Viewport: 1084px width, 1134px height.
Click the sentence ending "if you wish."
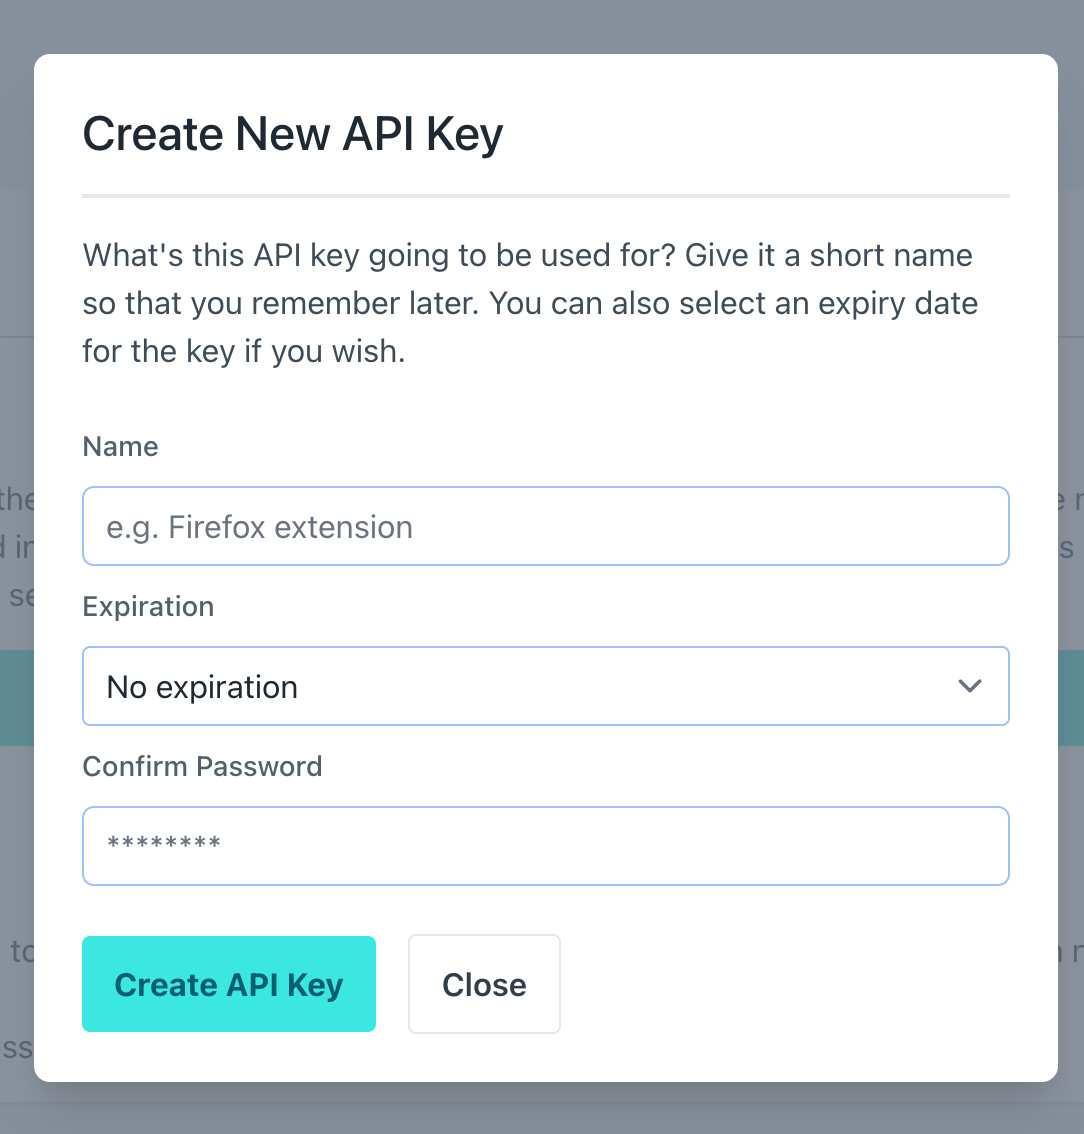tap(325, 351)
